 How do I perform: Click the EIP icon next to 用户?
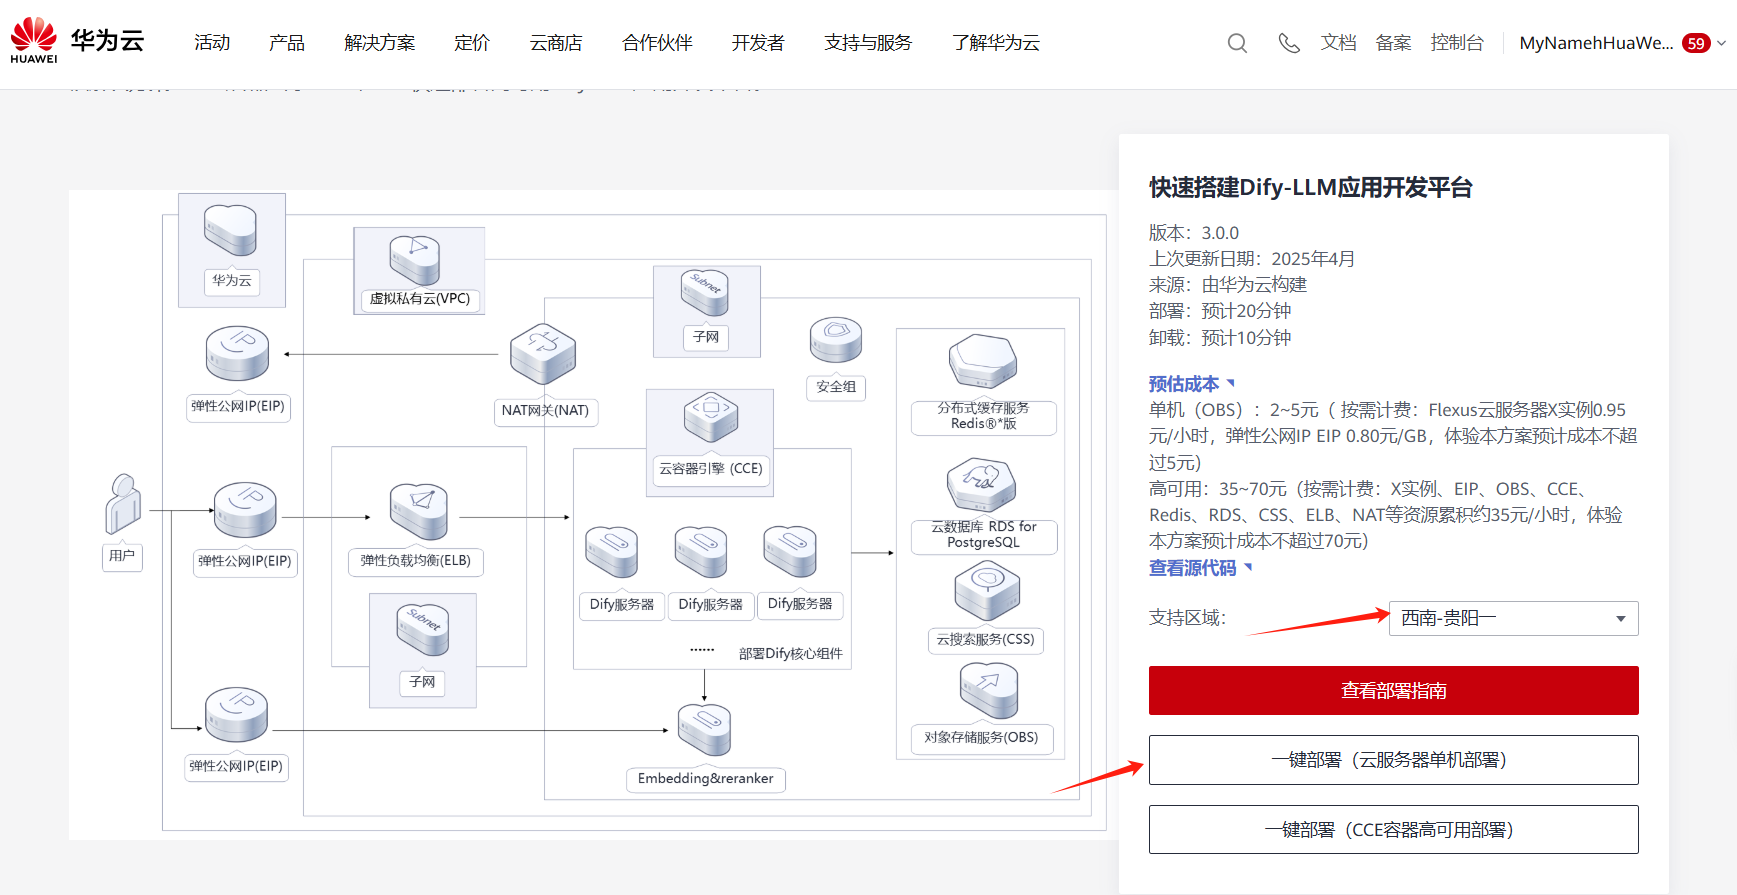(x=245, y=510)
